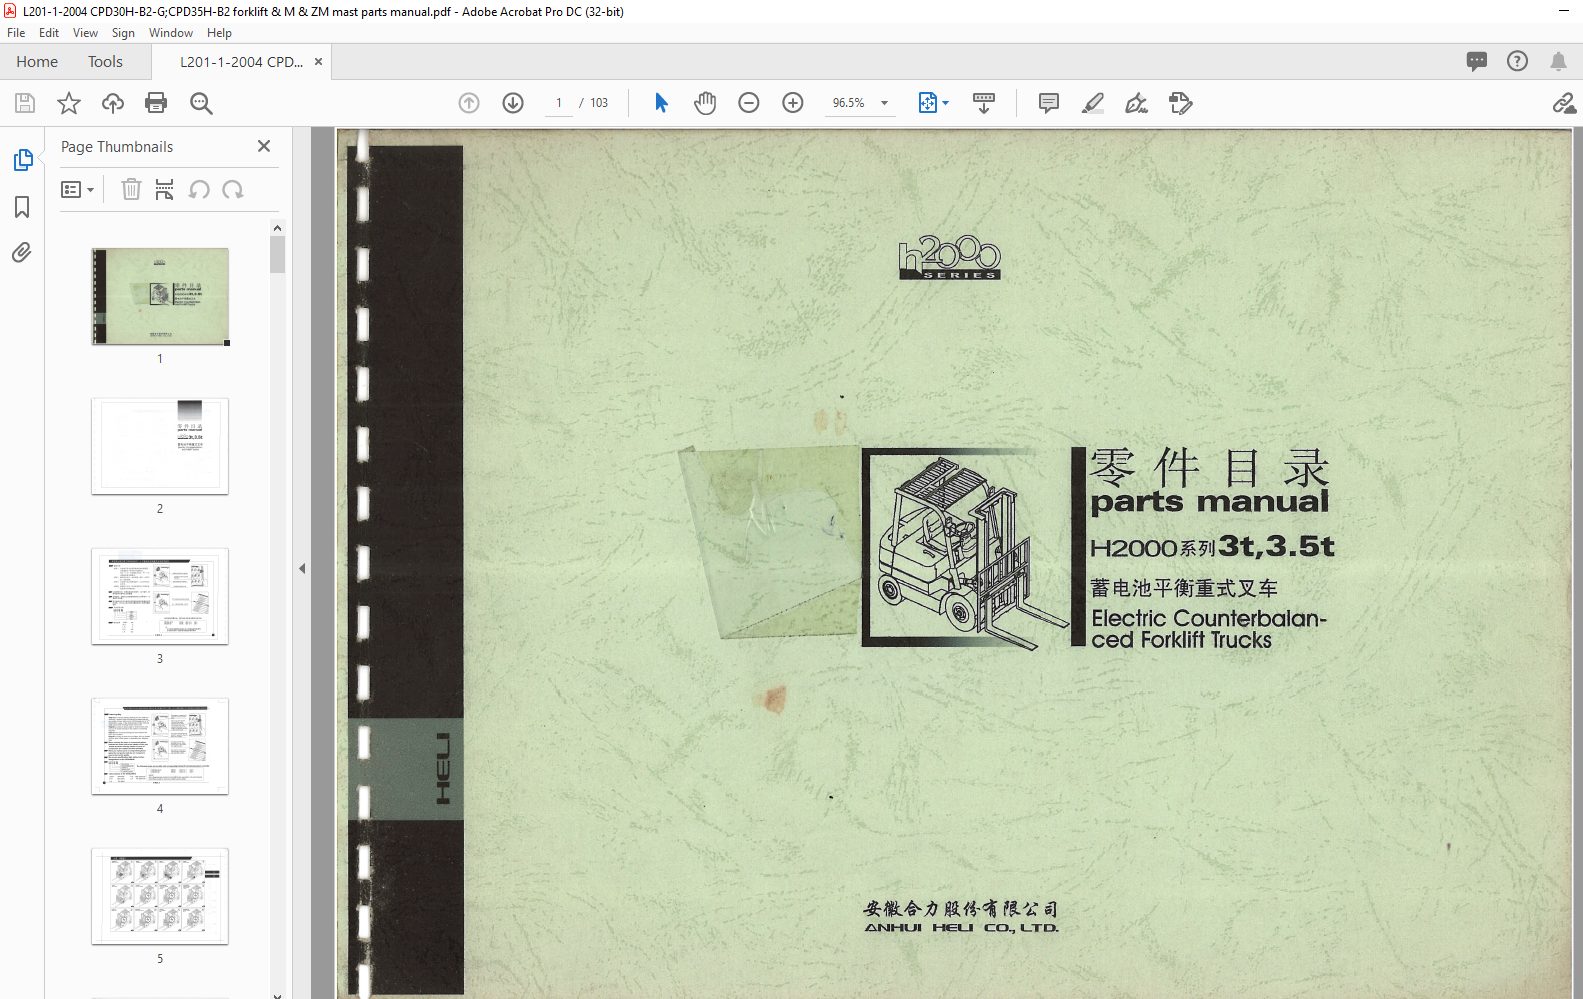Open the Edit menu
The width and height of the screenshot is (1583, 999).
click(x=49, y=33)
